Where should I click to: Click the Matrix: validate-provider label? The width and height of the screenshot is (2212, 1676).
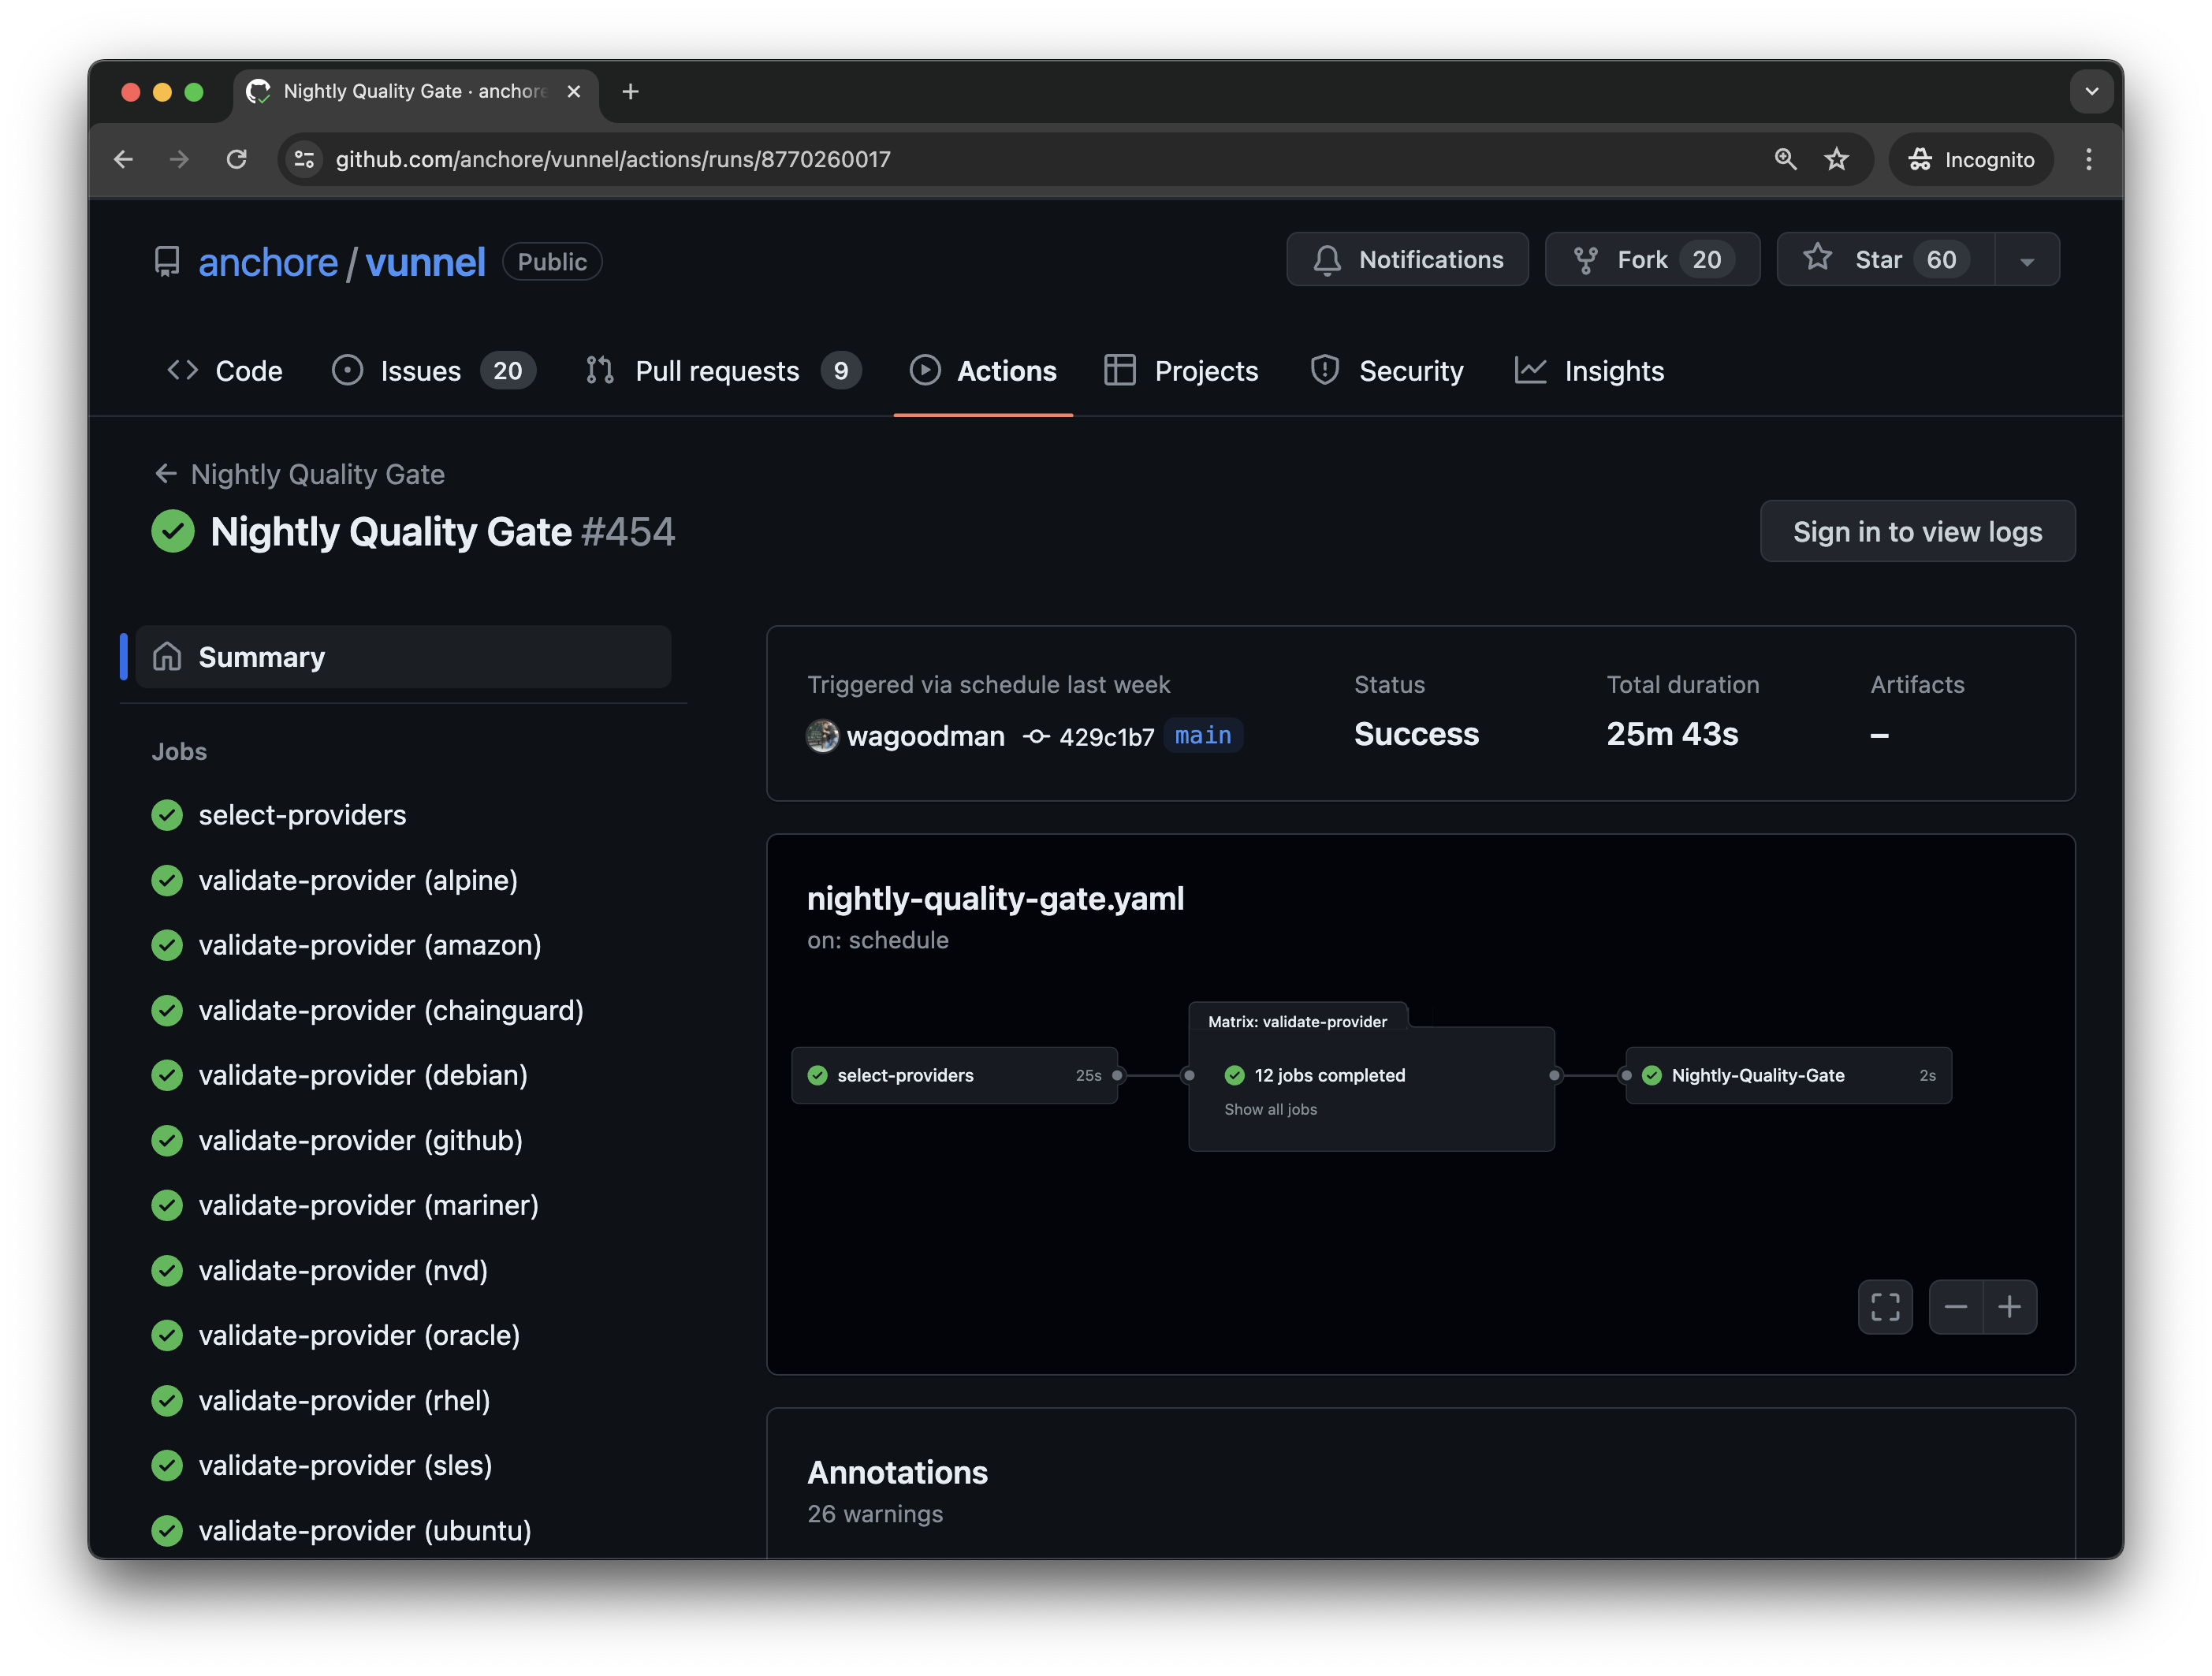click(1298, 1022)
